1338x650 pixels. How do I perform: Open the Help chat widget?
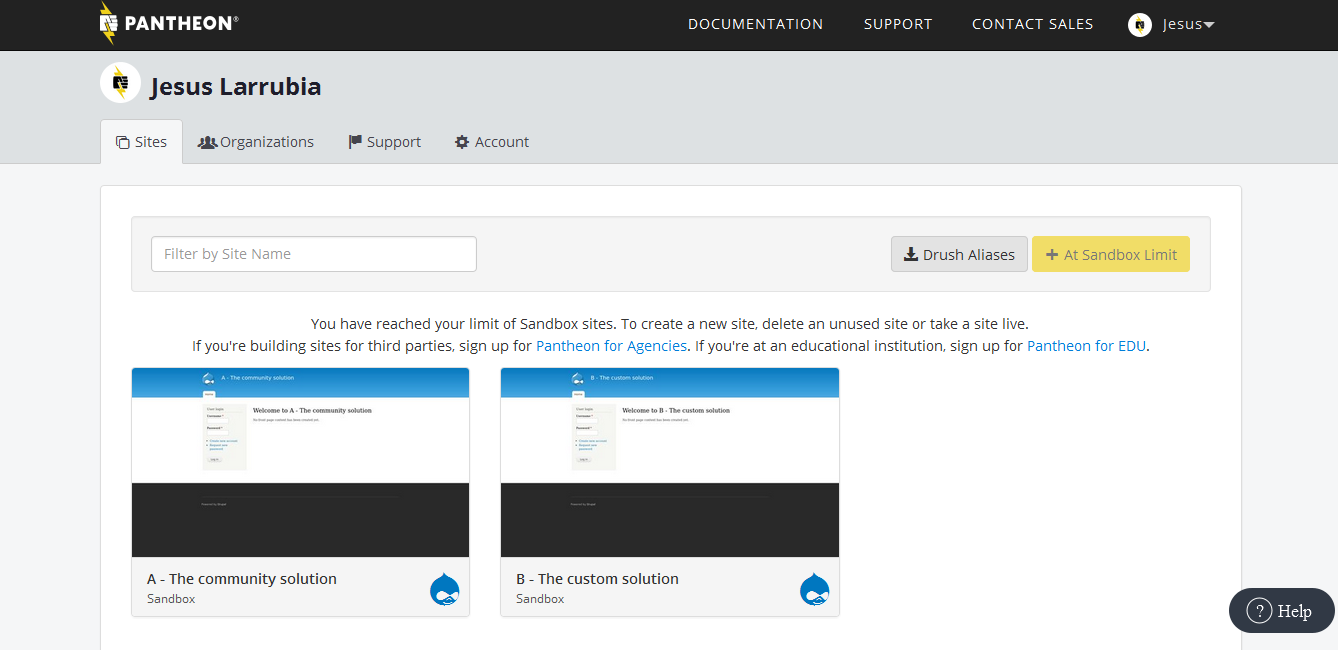[1282, 611]
